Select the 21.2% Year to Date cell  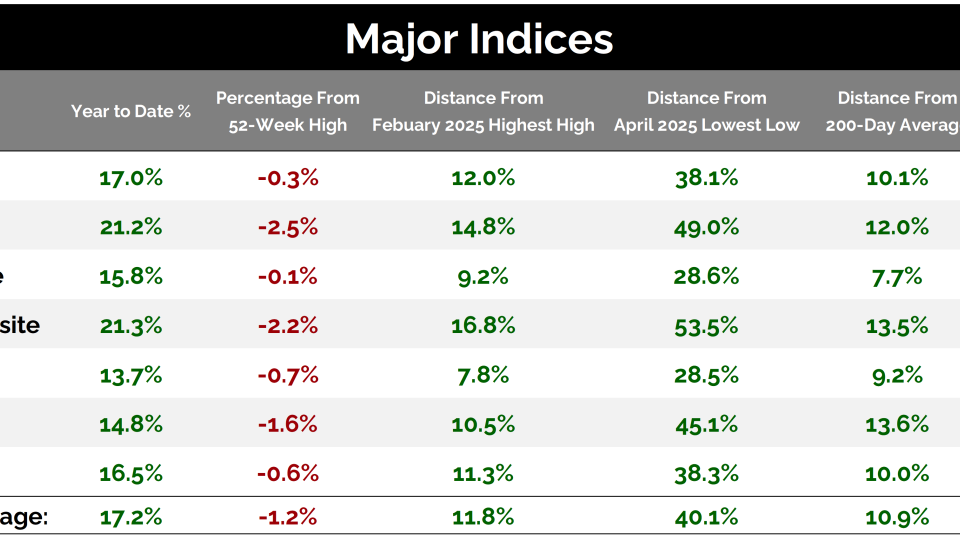(x=131, y=227)
